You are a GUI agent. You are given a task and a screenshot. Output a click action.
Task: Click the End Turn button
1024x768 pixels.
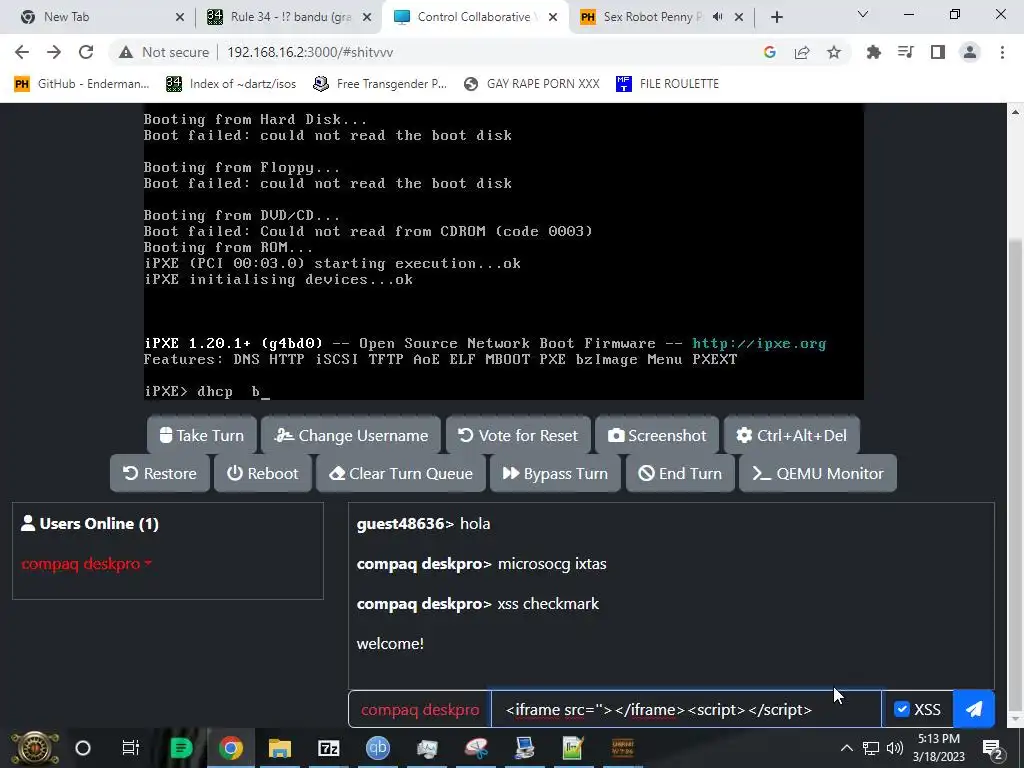tap(680, 473)
